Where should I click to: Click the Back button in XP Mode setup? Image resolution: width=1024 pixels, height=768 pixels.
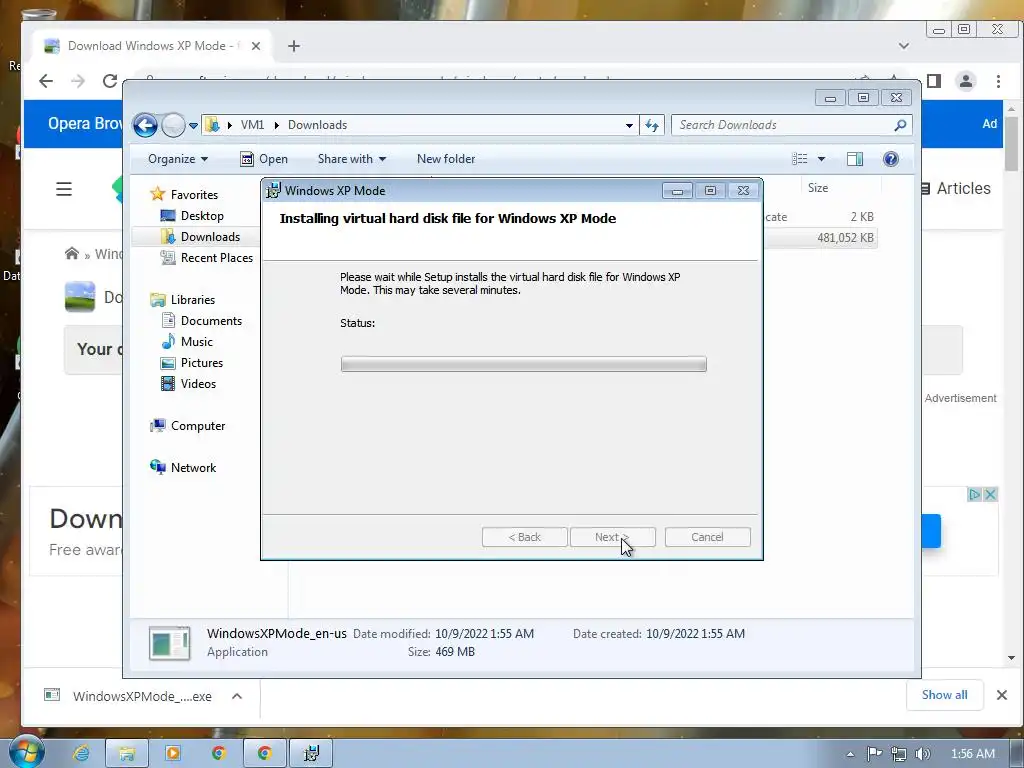[524, 537]
